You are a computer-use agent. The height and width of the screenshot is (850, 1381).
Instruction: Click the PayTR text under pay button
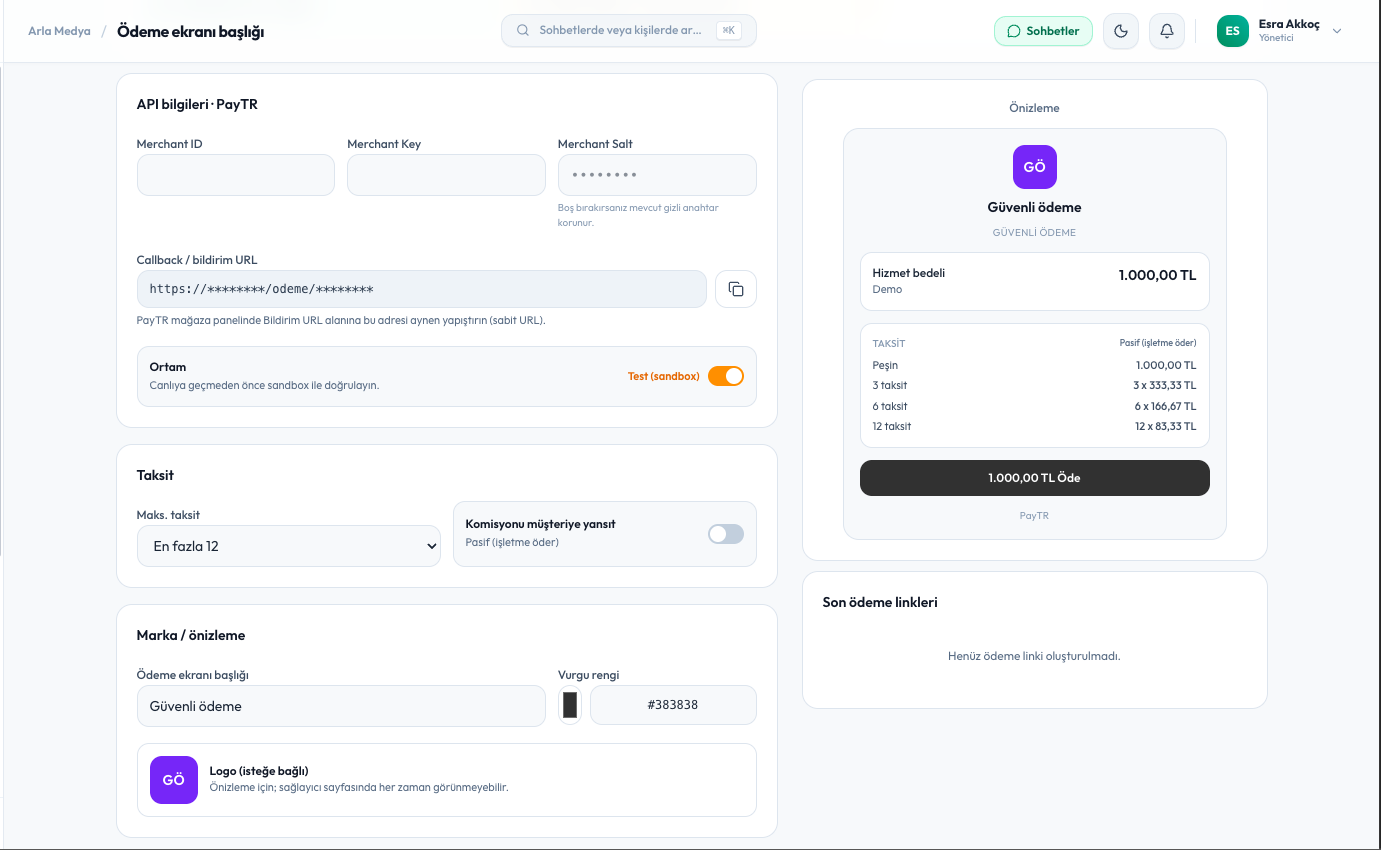click(1034, 516)
